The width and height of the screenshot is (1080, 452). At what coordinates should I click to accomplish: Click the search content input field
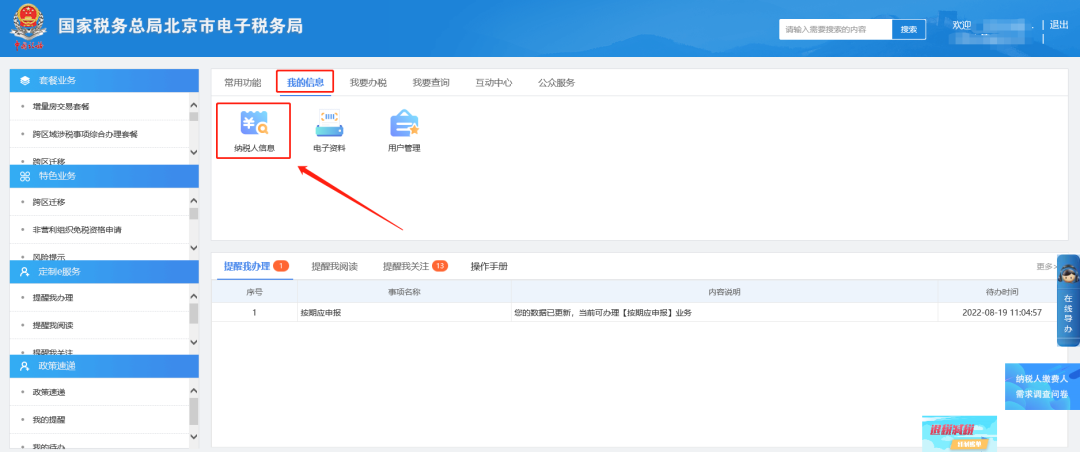834,30
